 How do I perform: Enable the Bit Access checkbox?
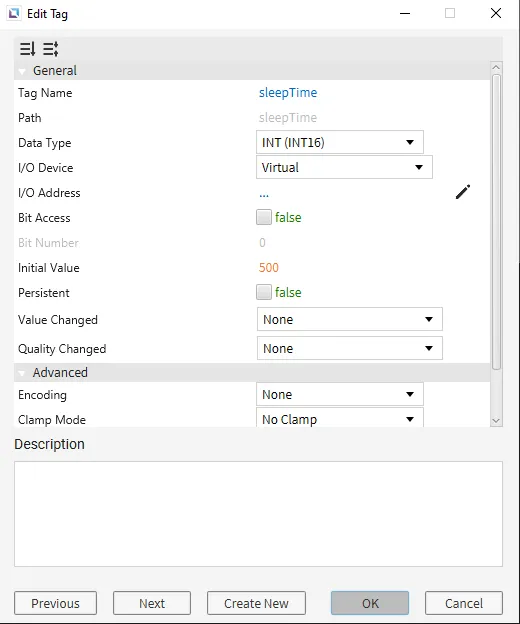264,217
